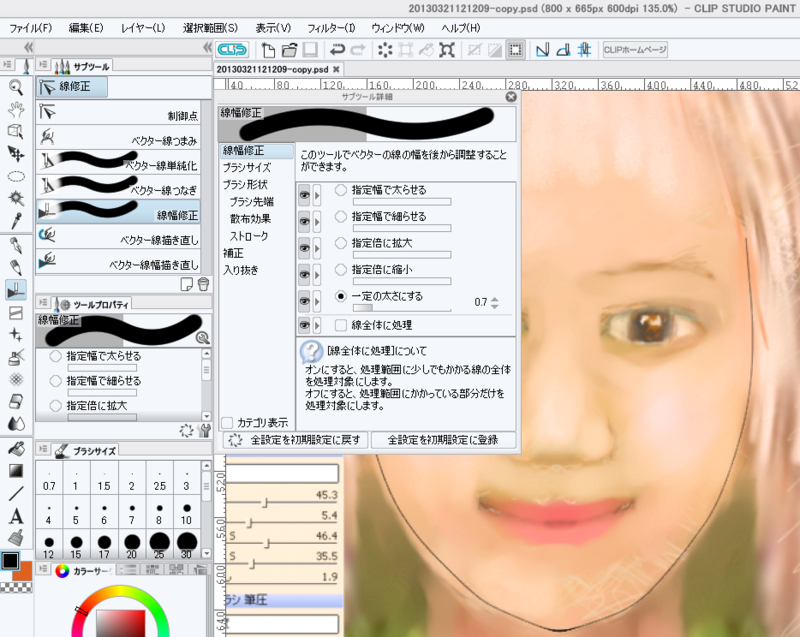
Task: Adjust the 一定の太さにする thickness slider
Action: point(402,308)
